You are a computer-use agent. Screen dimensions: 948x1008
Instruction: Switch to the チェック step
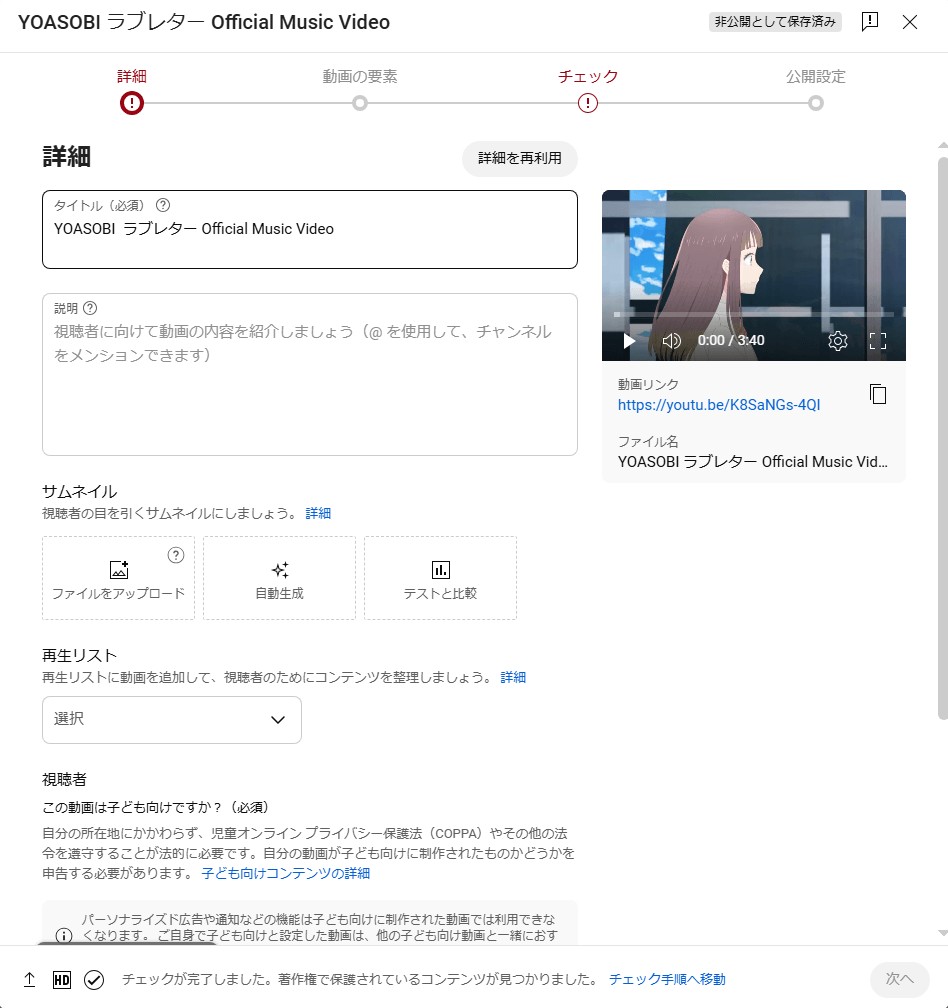588,102
